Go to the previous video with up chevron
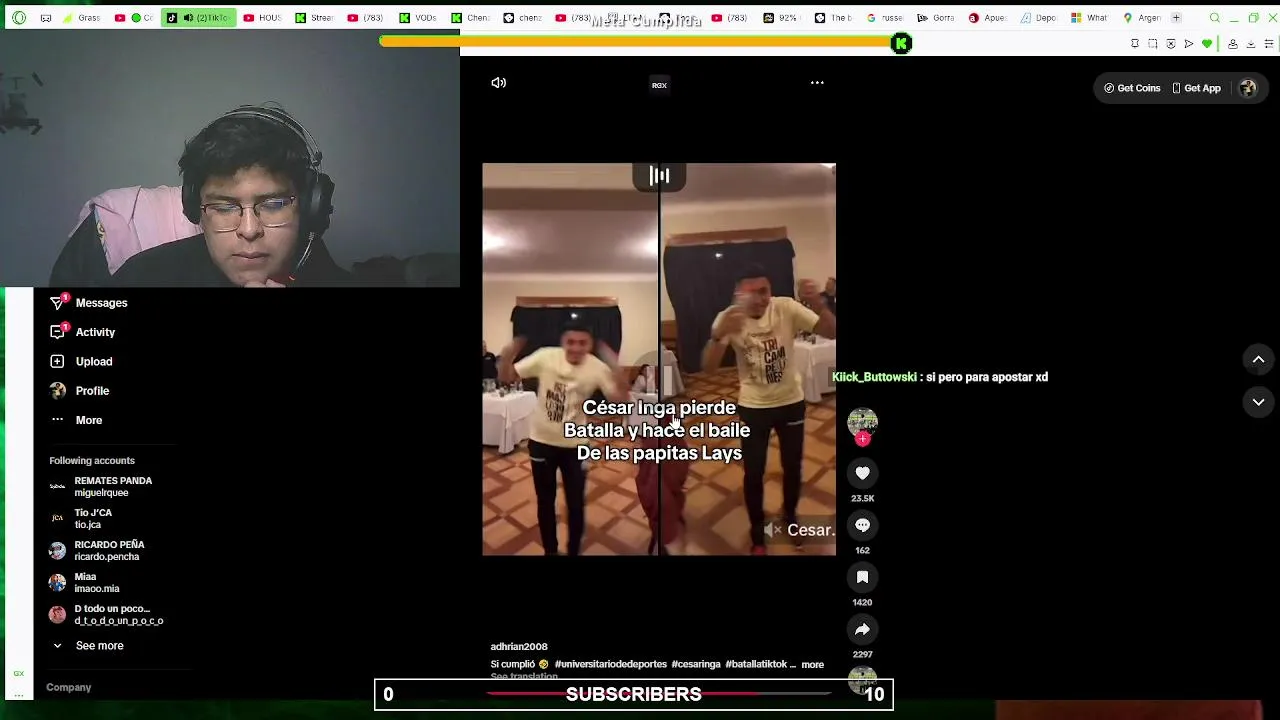Image resolution: width=1280 pixels, height=720 pixels. pos(1258,360)
